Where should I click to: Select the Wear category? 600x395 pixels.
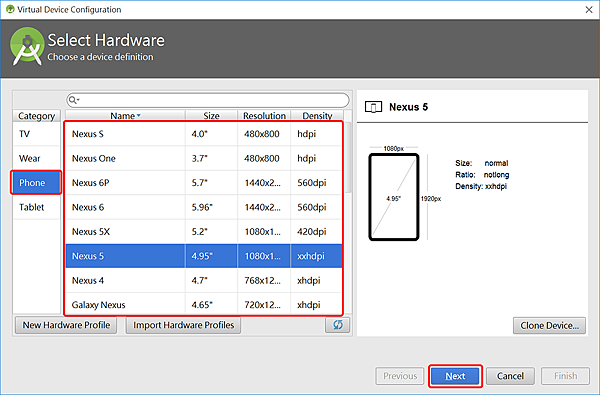tap(37, 158)
